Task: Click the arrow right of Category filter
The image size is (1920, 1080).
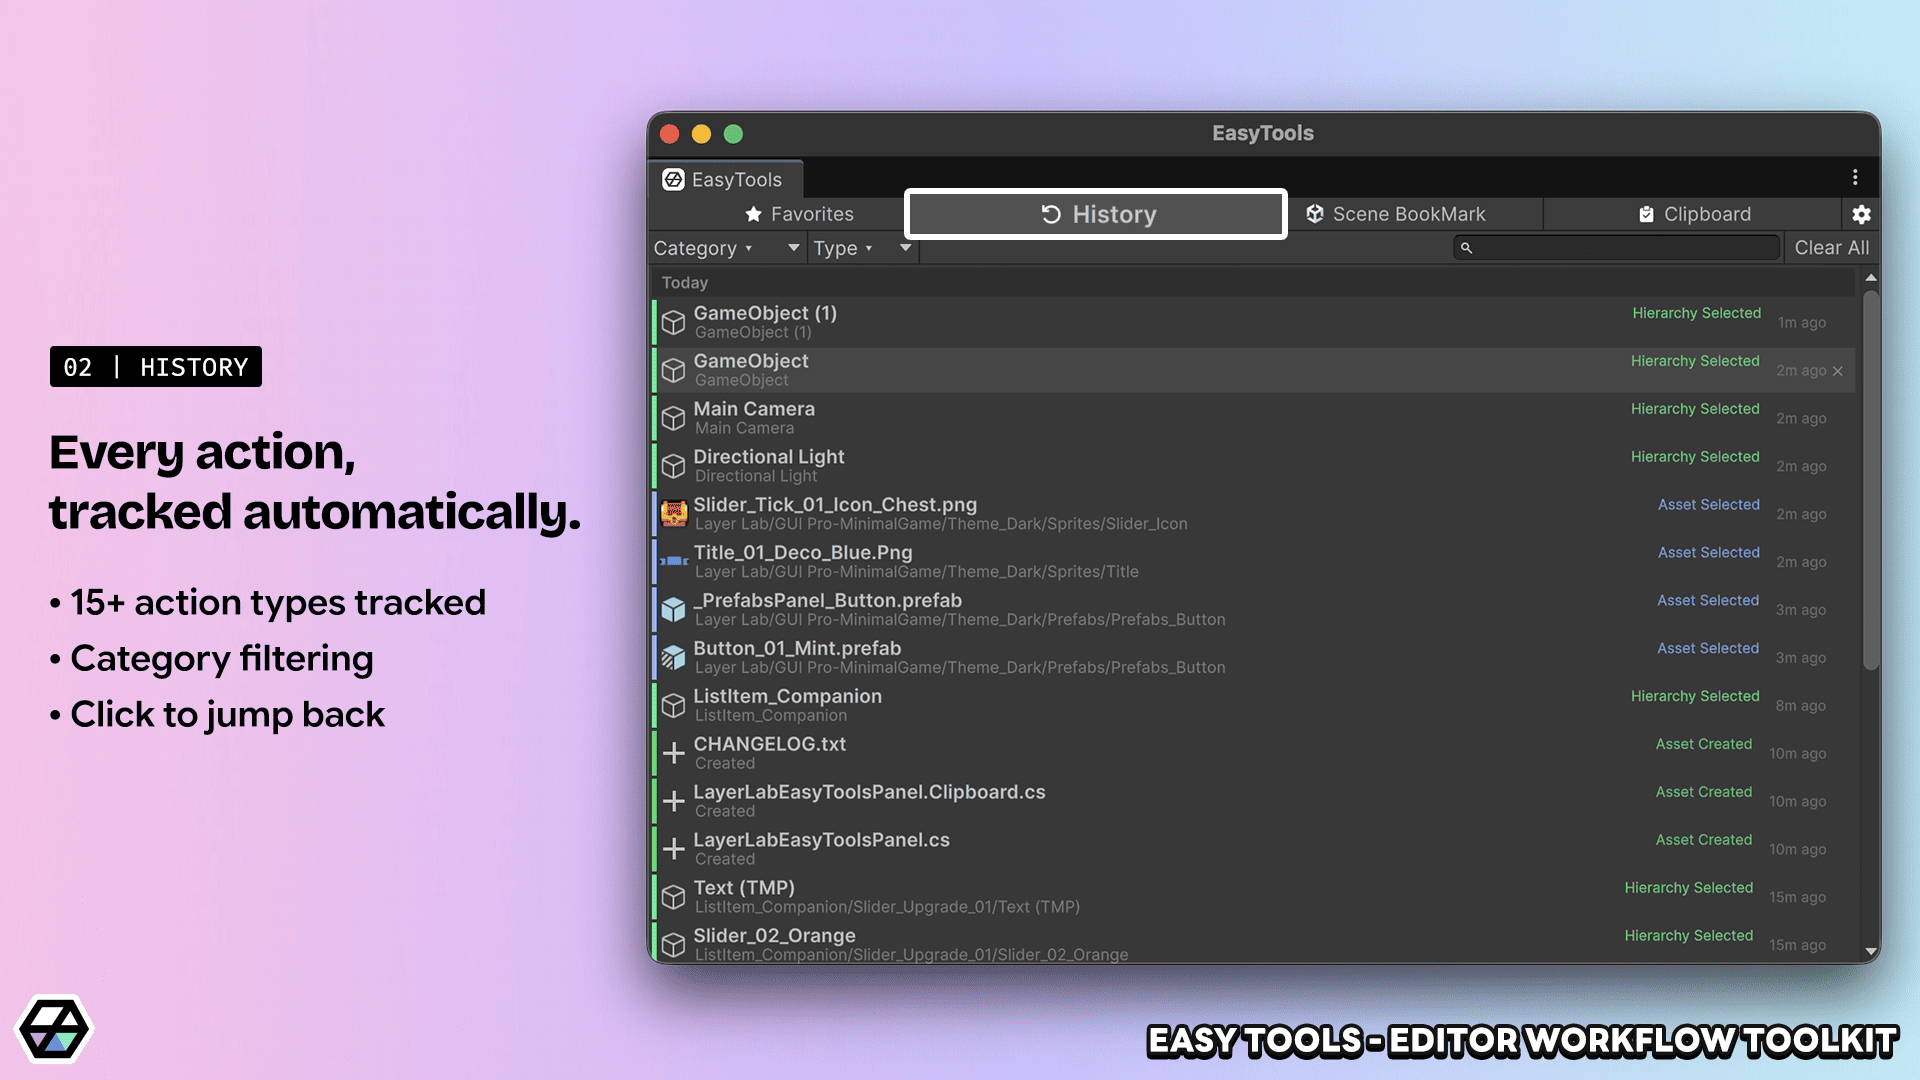Action: click(x=794, y=248)
